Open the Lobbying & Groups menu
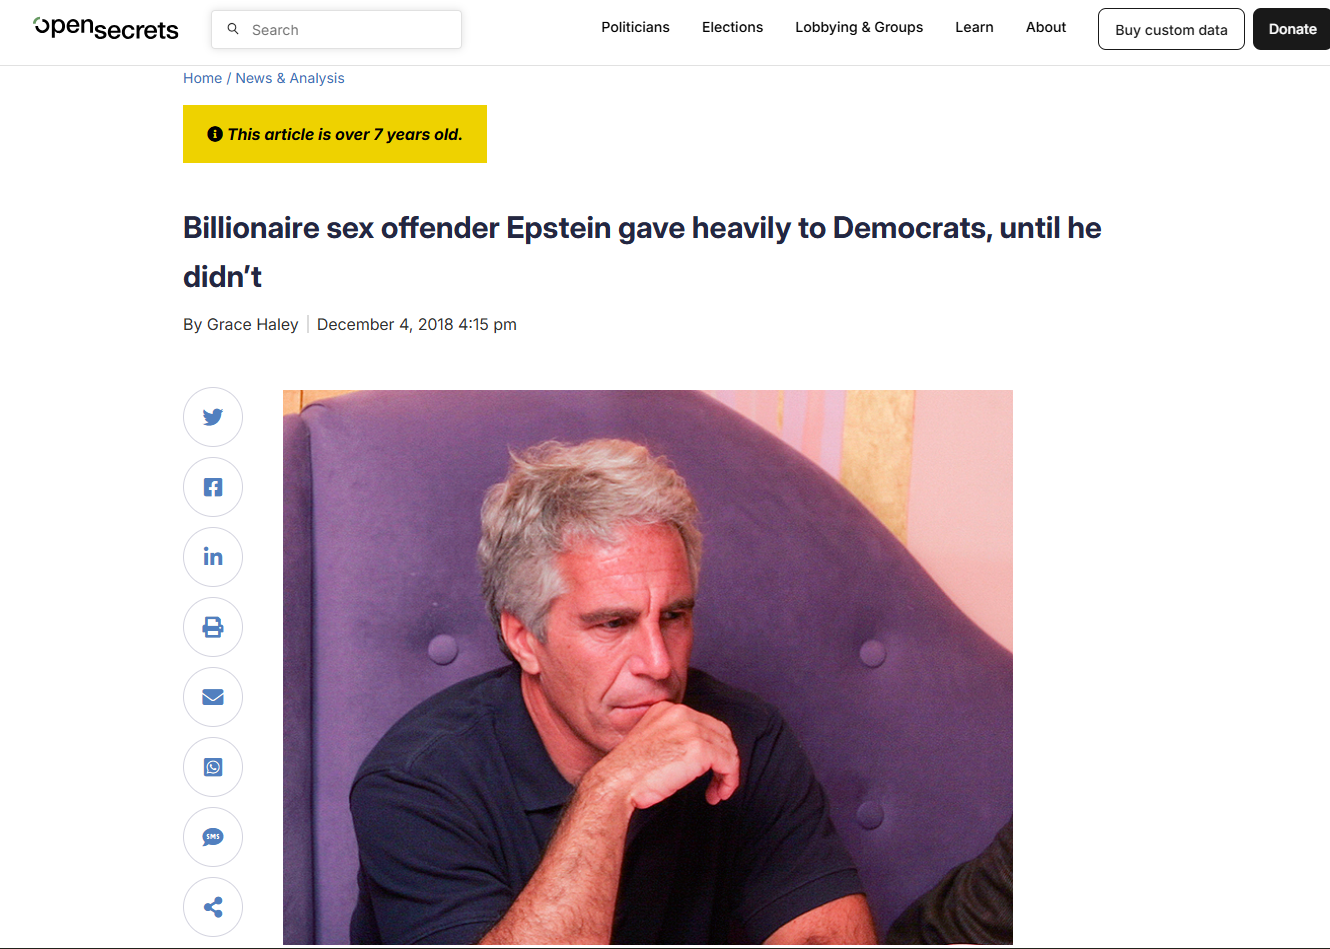The height and width of the screenshot is (949, 1330). (859, 27)
